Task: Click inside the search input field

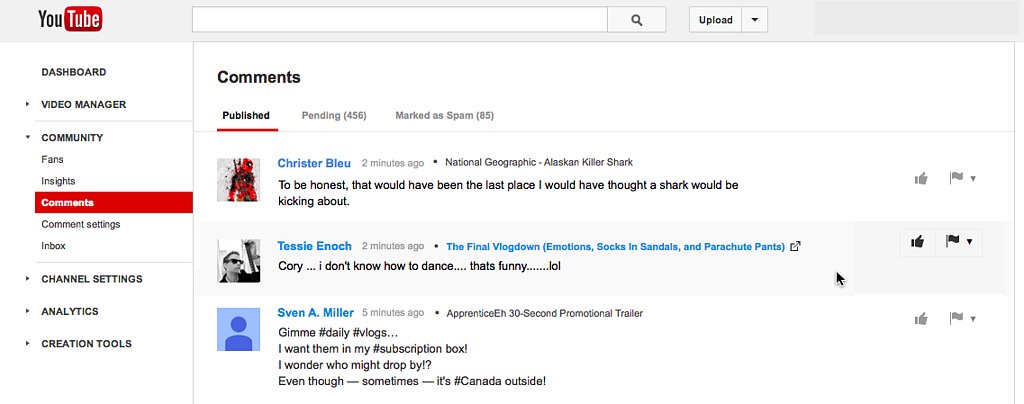Action: pyautogui.click(x=400, y=20)
